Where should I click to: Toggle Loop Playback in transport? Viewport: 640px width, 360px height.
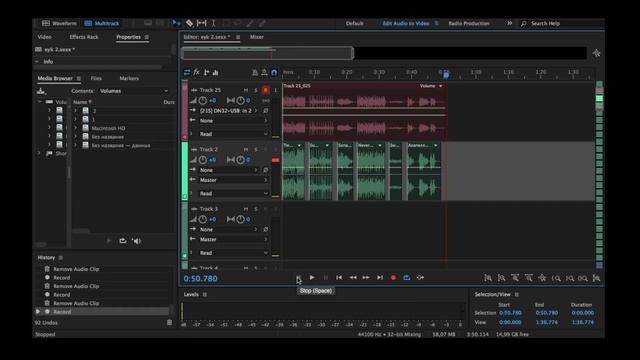click(x=407, y=278)
